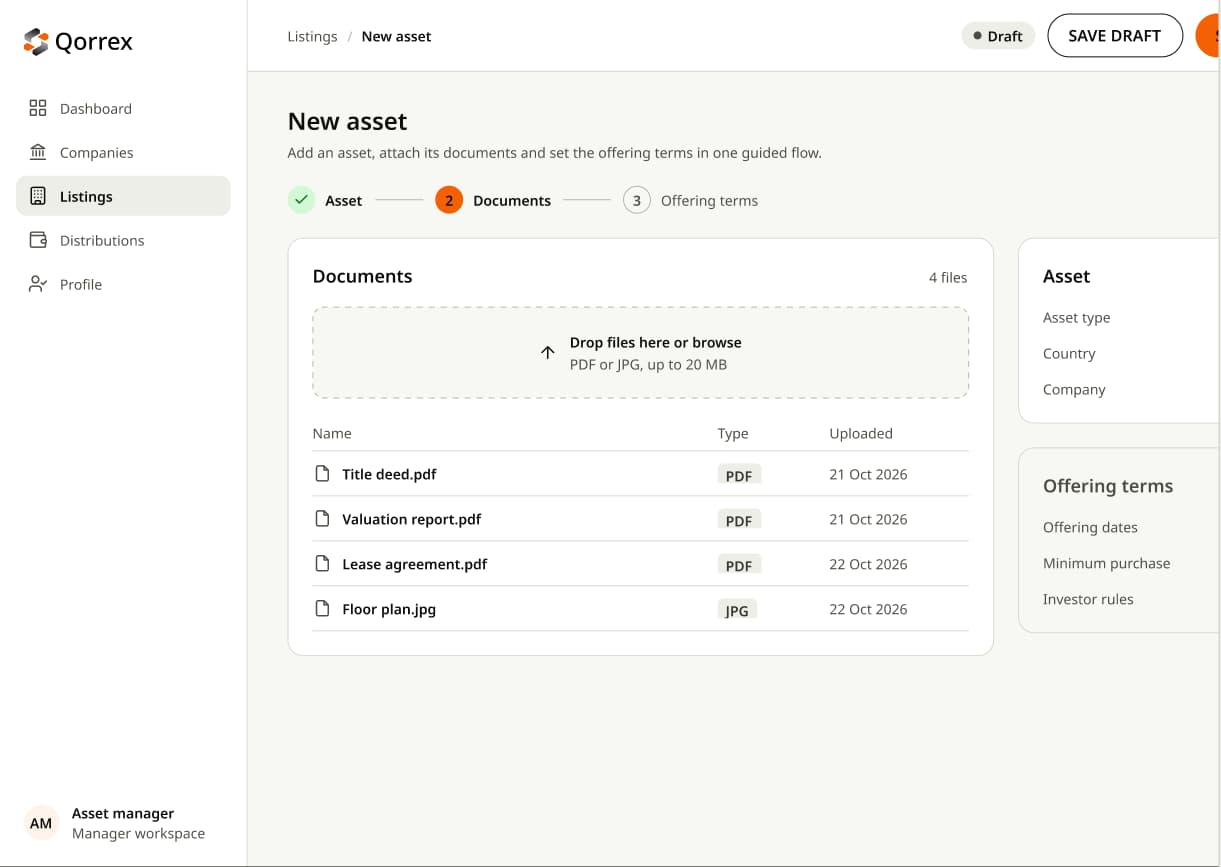
Task: Click the step 2 circle icon
Action: click(449, 200)
